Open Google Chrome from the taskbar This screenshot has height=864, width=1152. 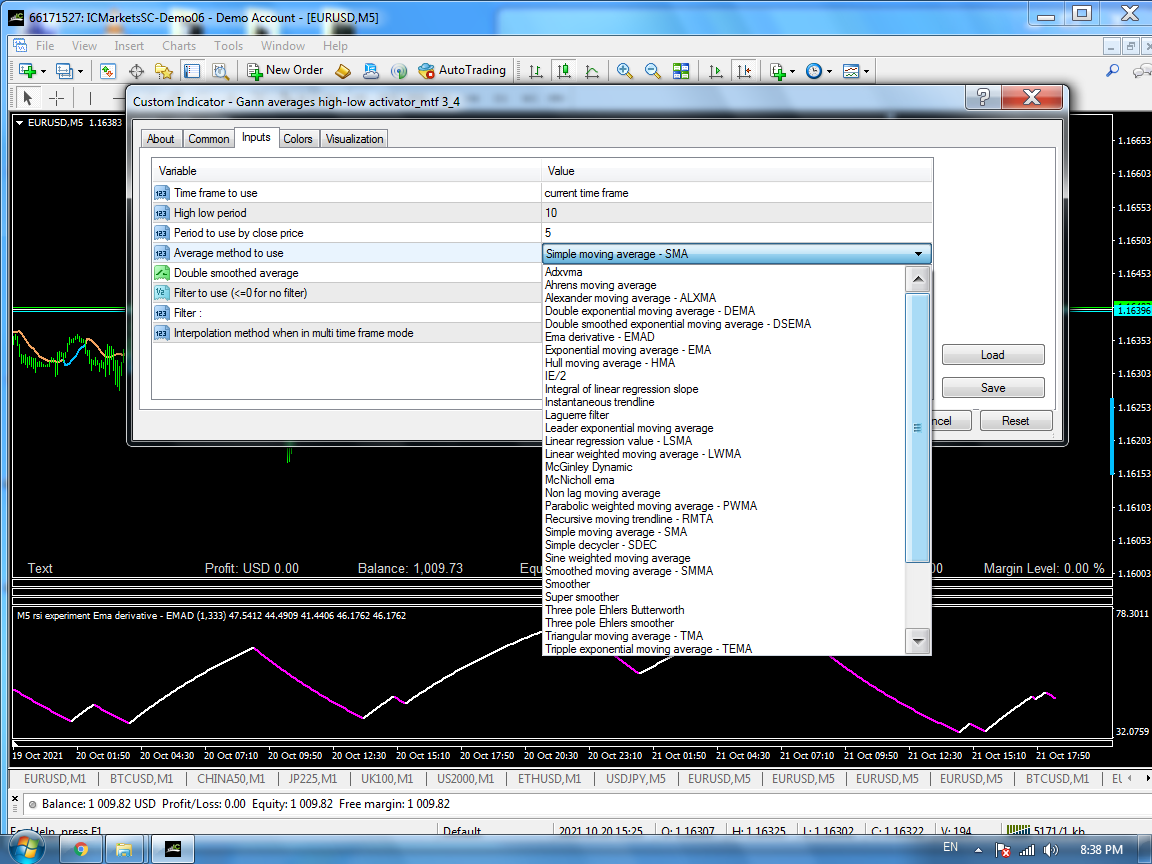81,849
